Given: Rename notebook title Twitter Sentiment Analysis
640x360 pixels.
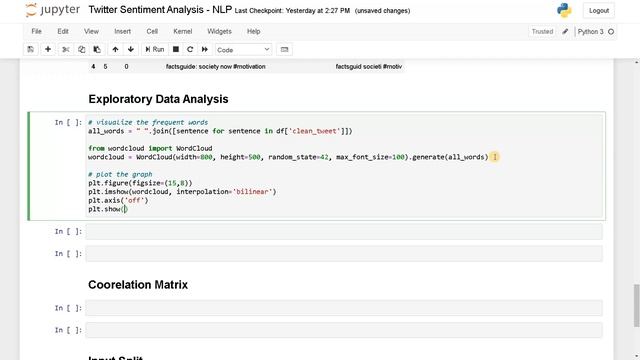Looking at the screenshot, I should pyautogui.click(x=160, y=10).
